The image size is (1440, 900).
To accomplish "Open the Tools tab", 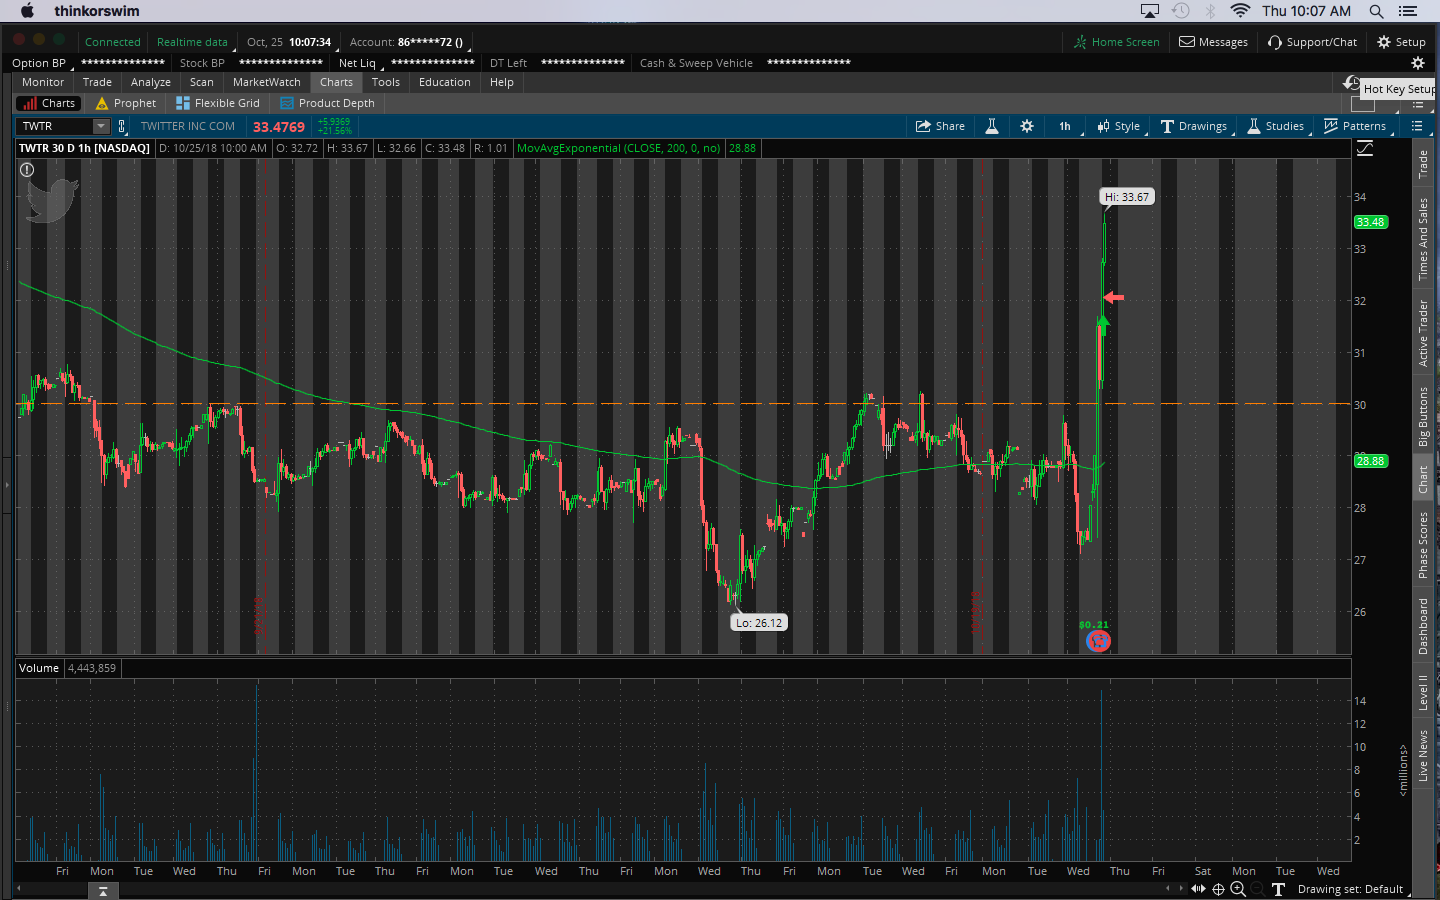I will 386,82.
